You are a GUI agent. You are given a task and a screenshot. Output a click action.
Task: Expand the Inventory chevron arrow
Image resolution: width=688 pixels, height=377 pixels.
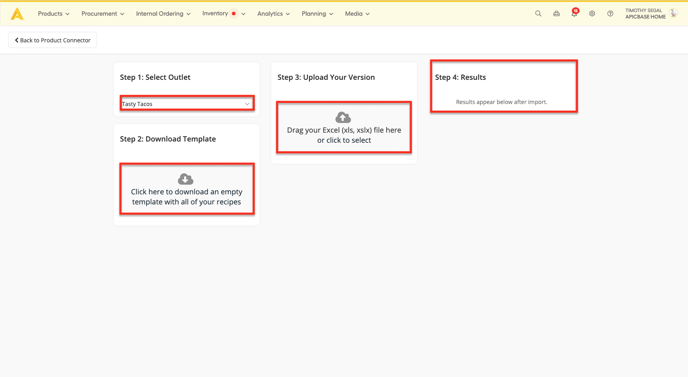coord(243,14)
